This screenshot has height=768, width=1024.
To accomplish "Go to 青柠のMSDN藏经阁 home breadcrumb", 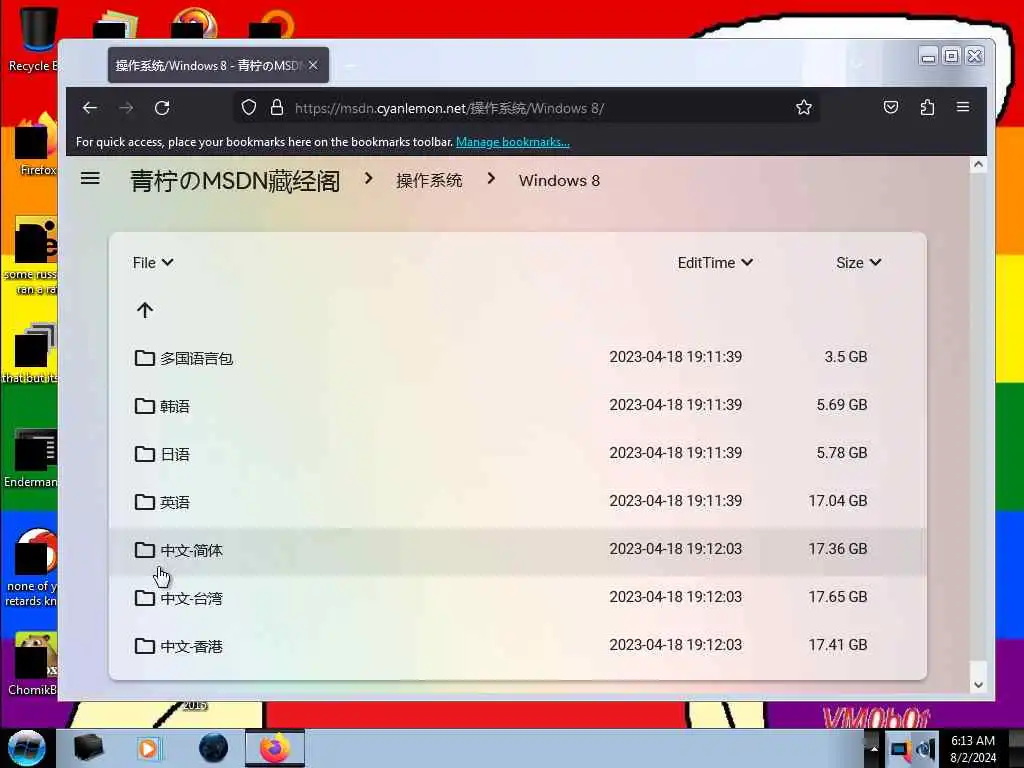I will click(235, 181).
